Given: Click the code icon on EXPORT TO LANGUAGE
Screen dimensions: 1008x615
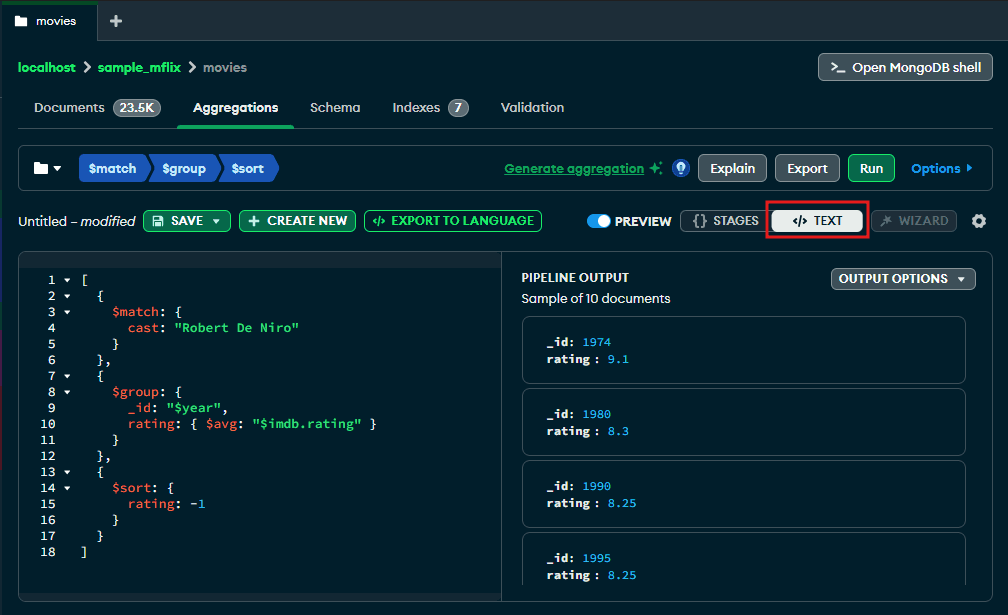Looking at the screenshot, I should (379, 220).
